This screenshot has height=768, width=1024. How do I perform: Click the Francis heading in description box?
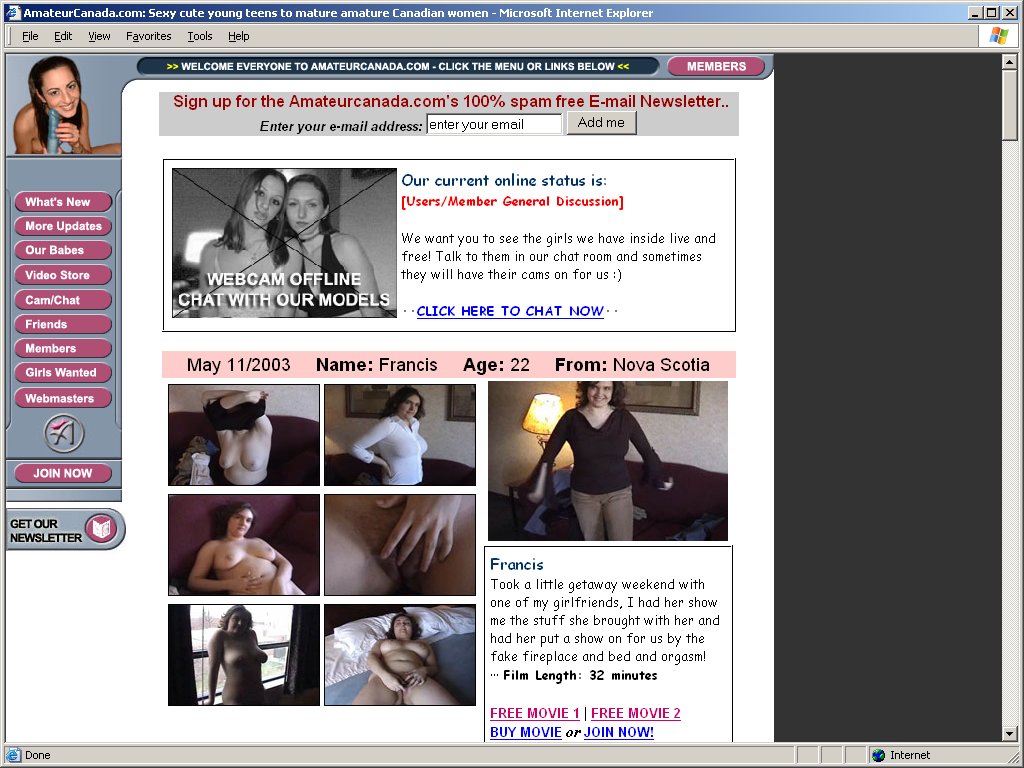pyautogui.click(x=517, y=564)
